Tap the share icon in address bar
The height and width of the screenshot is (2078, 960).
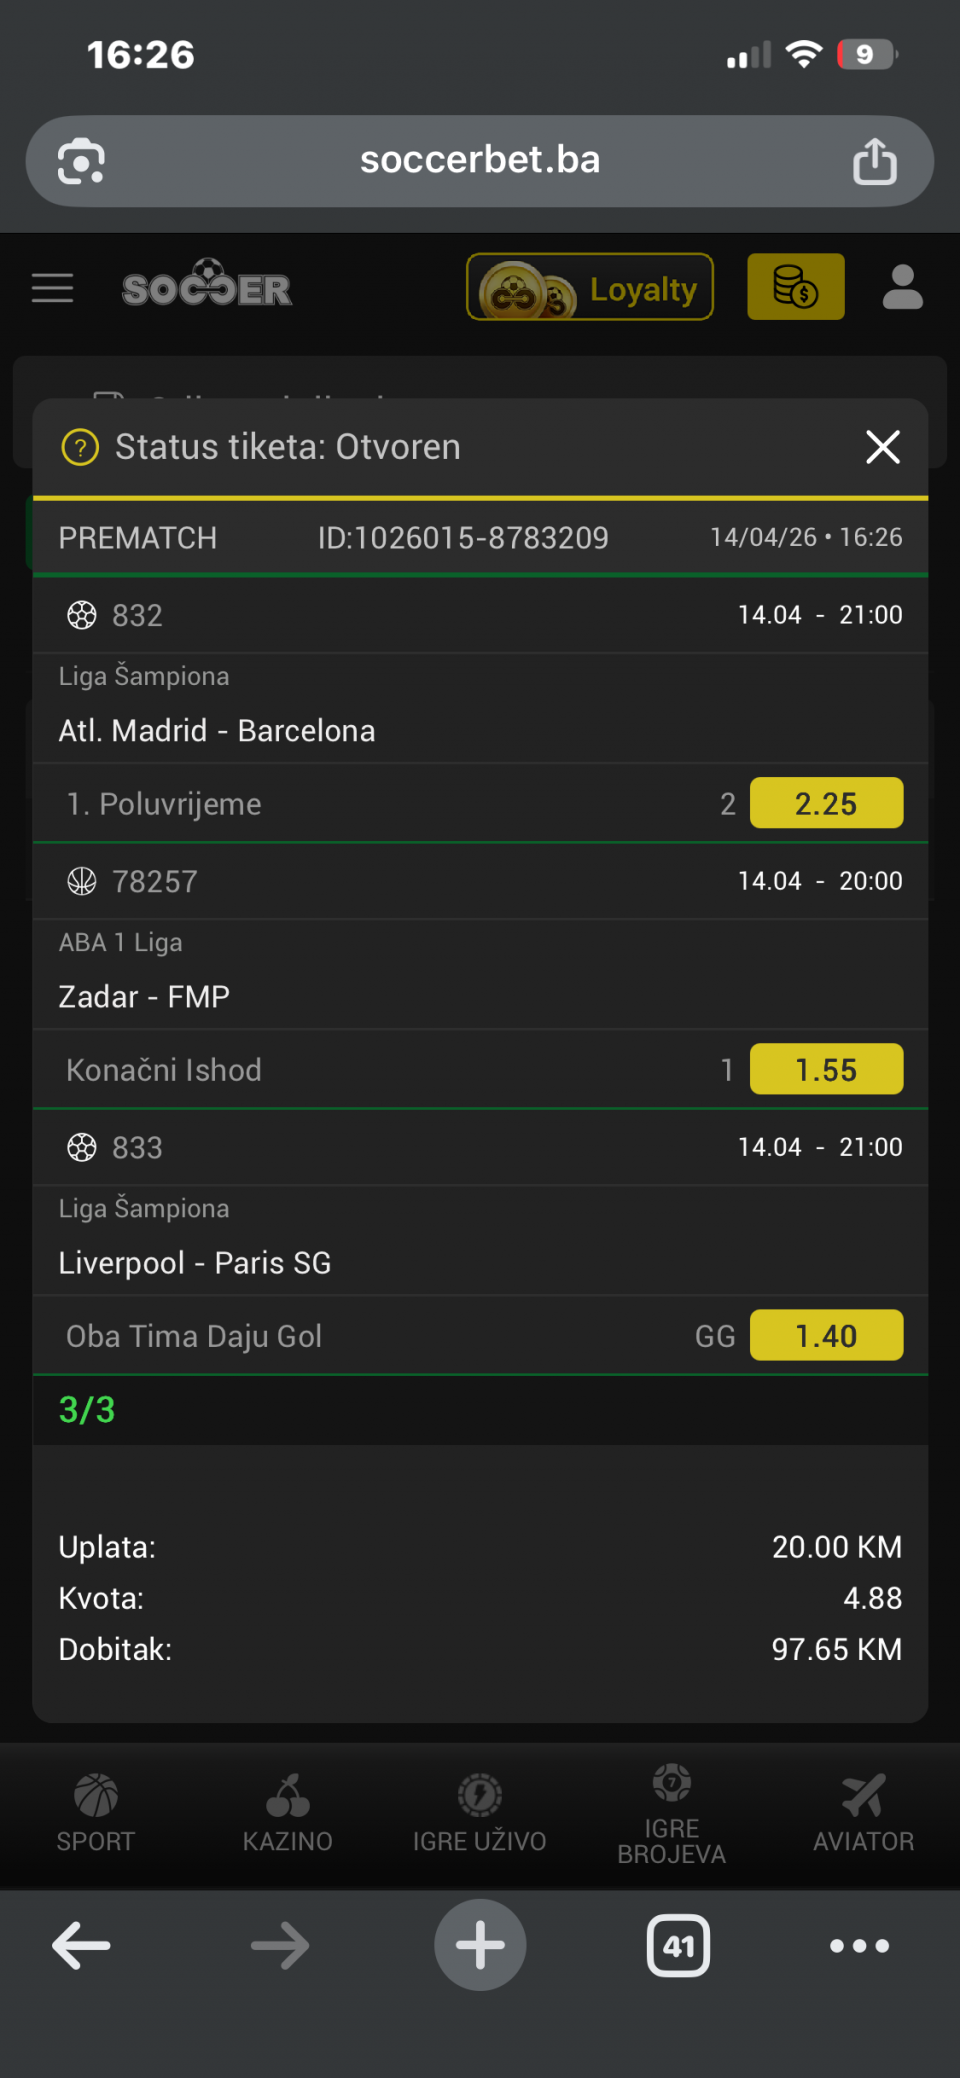pos(875,161)
